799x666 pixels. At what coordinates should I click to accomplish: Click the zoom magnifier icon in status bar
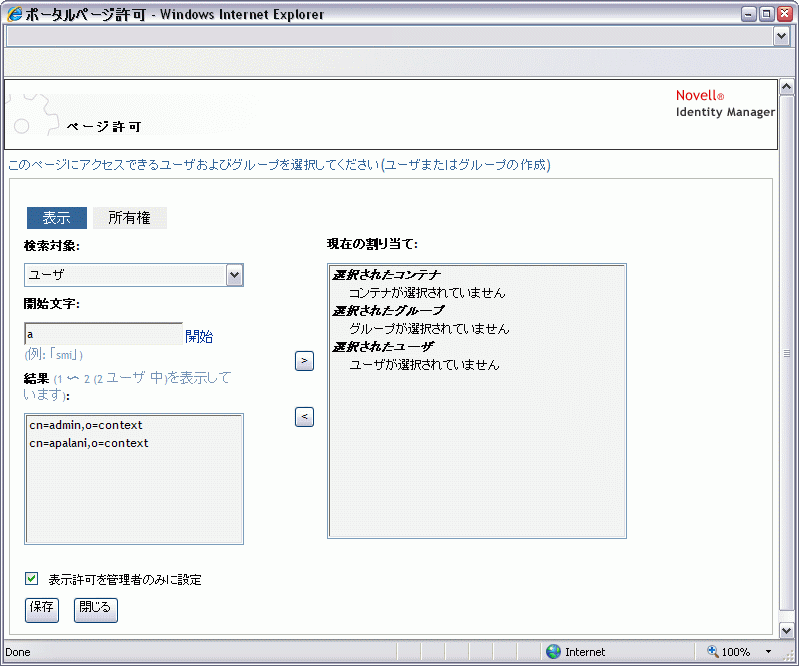(x=712, y=651)
